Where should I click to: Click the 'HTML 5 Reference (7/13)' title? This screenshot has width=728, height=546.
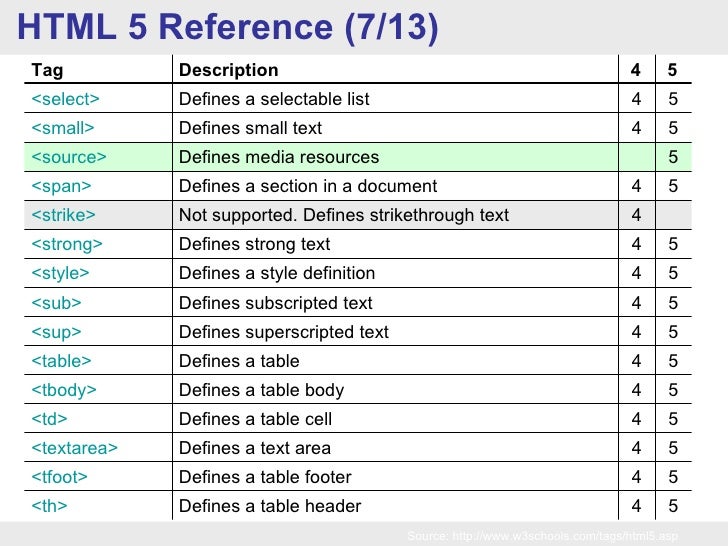[228, 27]
